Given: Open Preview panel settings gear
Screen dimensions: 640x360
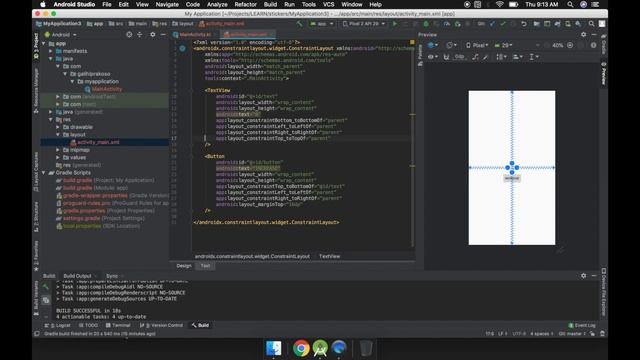Looking at the screenshot, I should coord(583,35).
